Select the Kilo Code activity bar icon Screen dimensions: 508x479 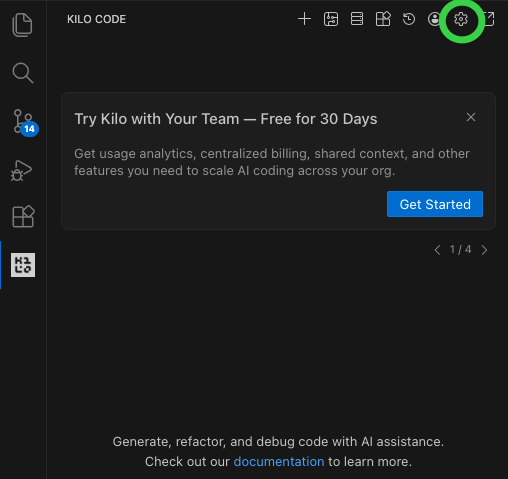click(23, 265)
